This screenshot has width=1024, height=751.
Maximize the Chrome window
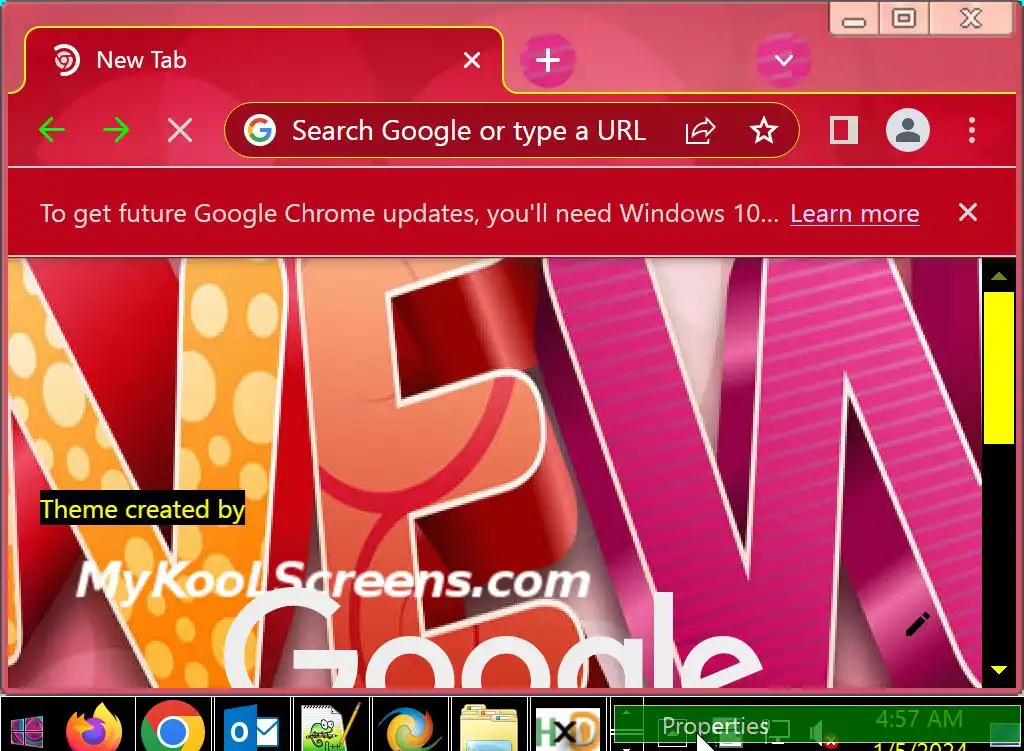tap(903, 18)
